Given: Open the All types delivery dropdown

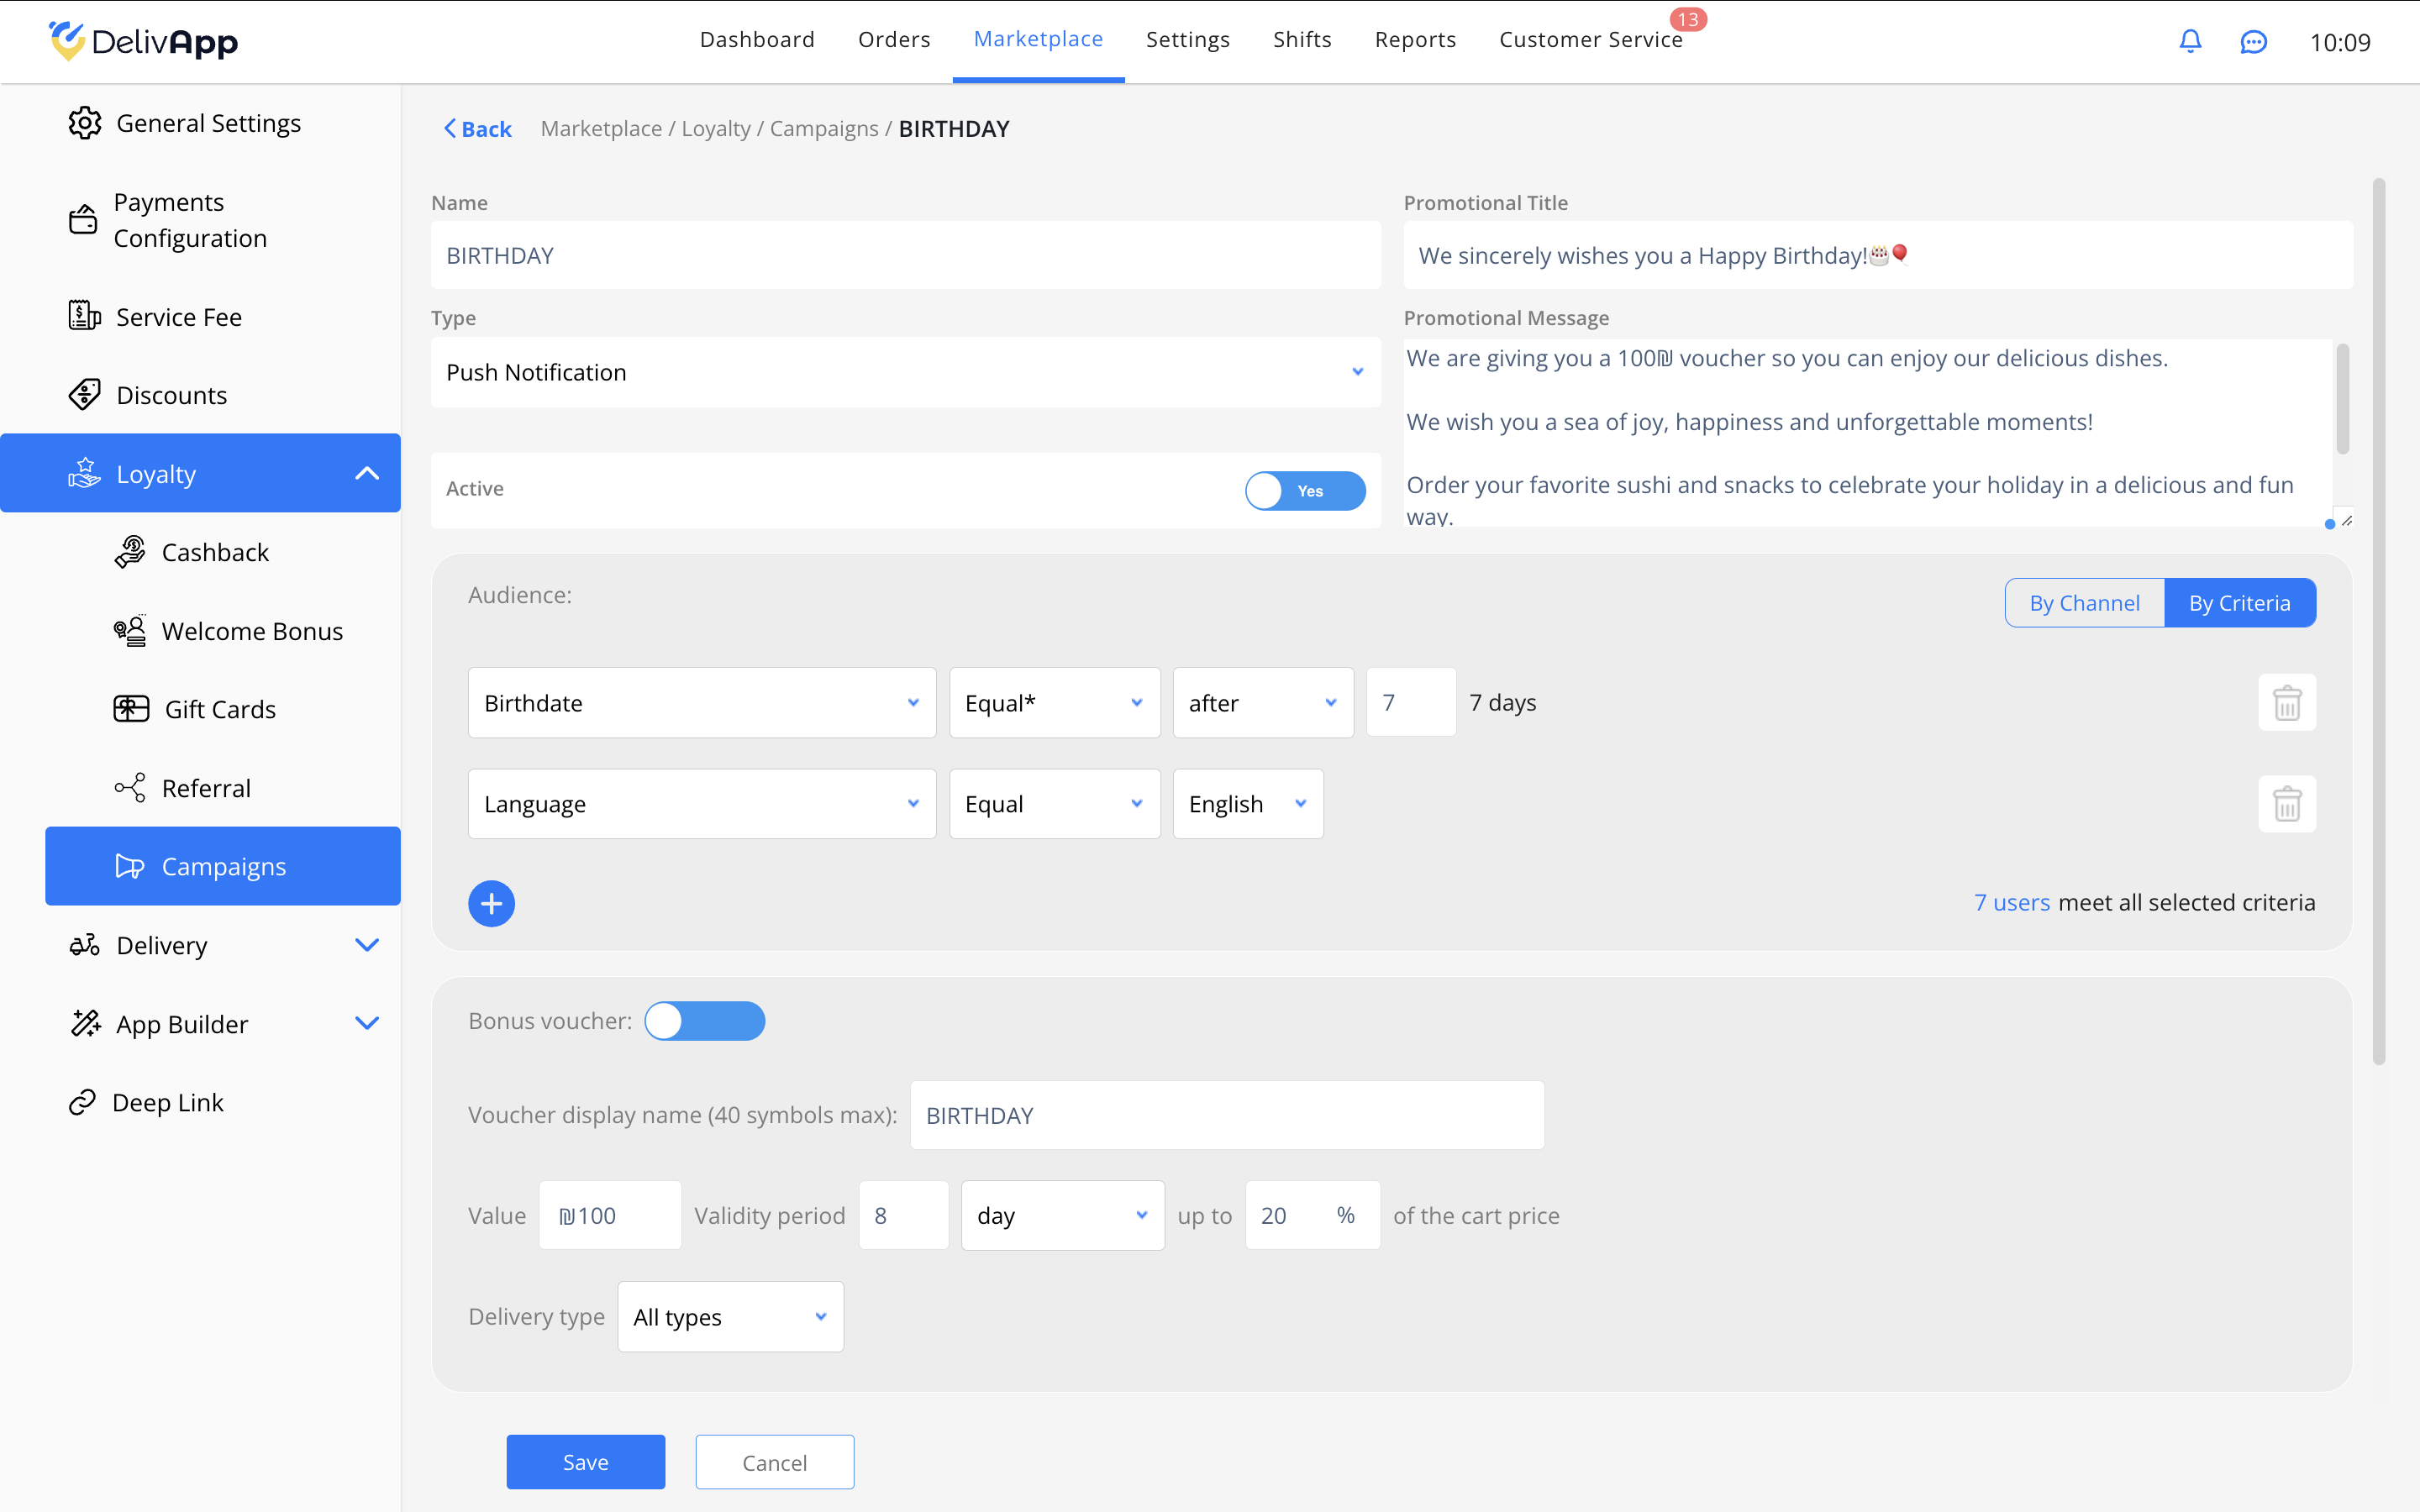Looking at the screenshot, I should pyautogui.click(x=730, y=1317).
